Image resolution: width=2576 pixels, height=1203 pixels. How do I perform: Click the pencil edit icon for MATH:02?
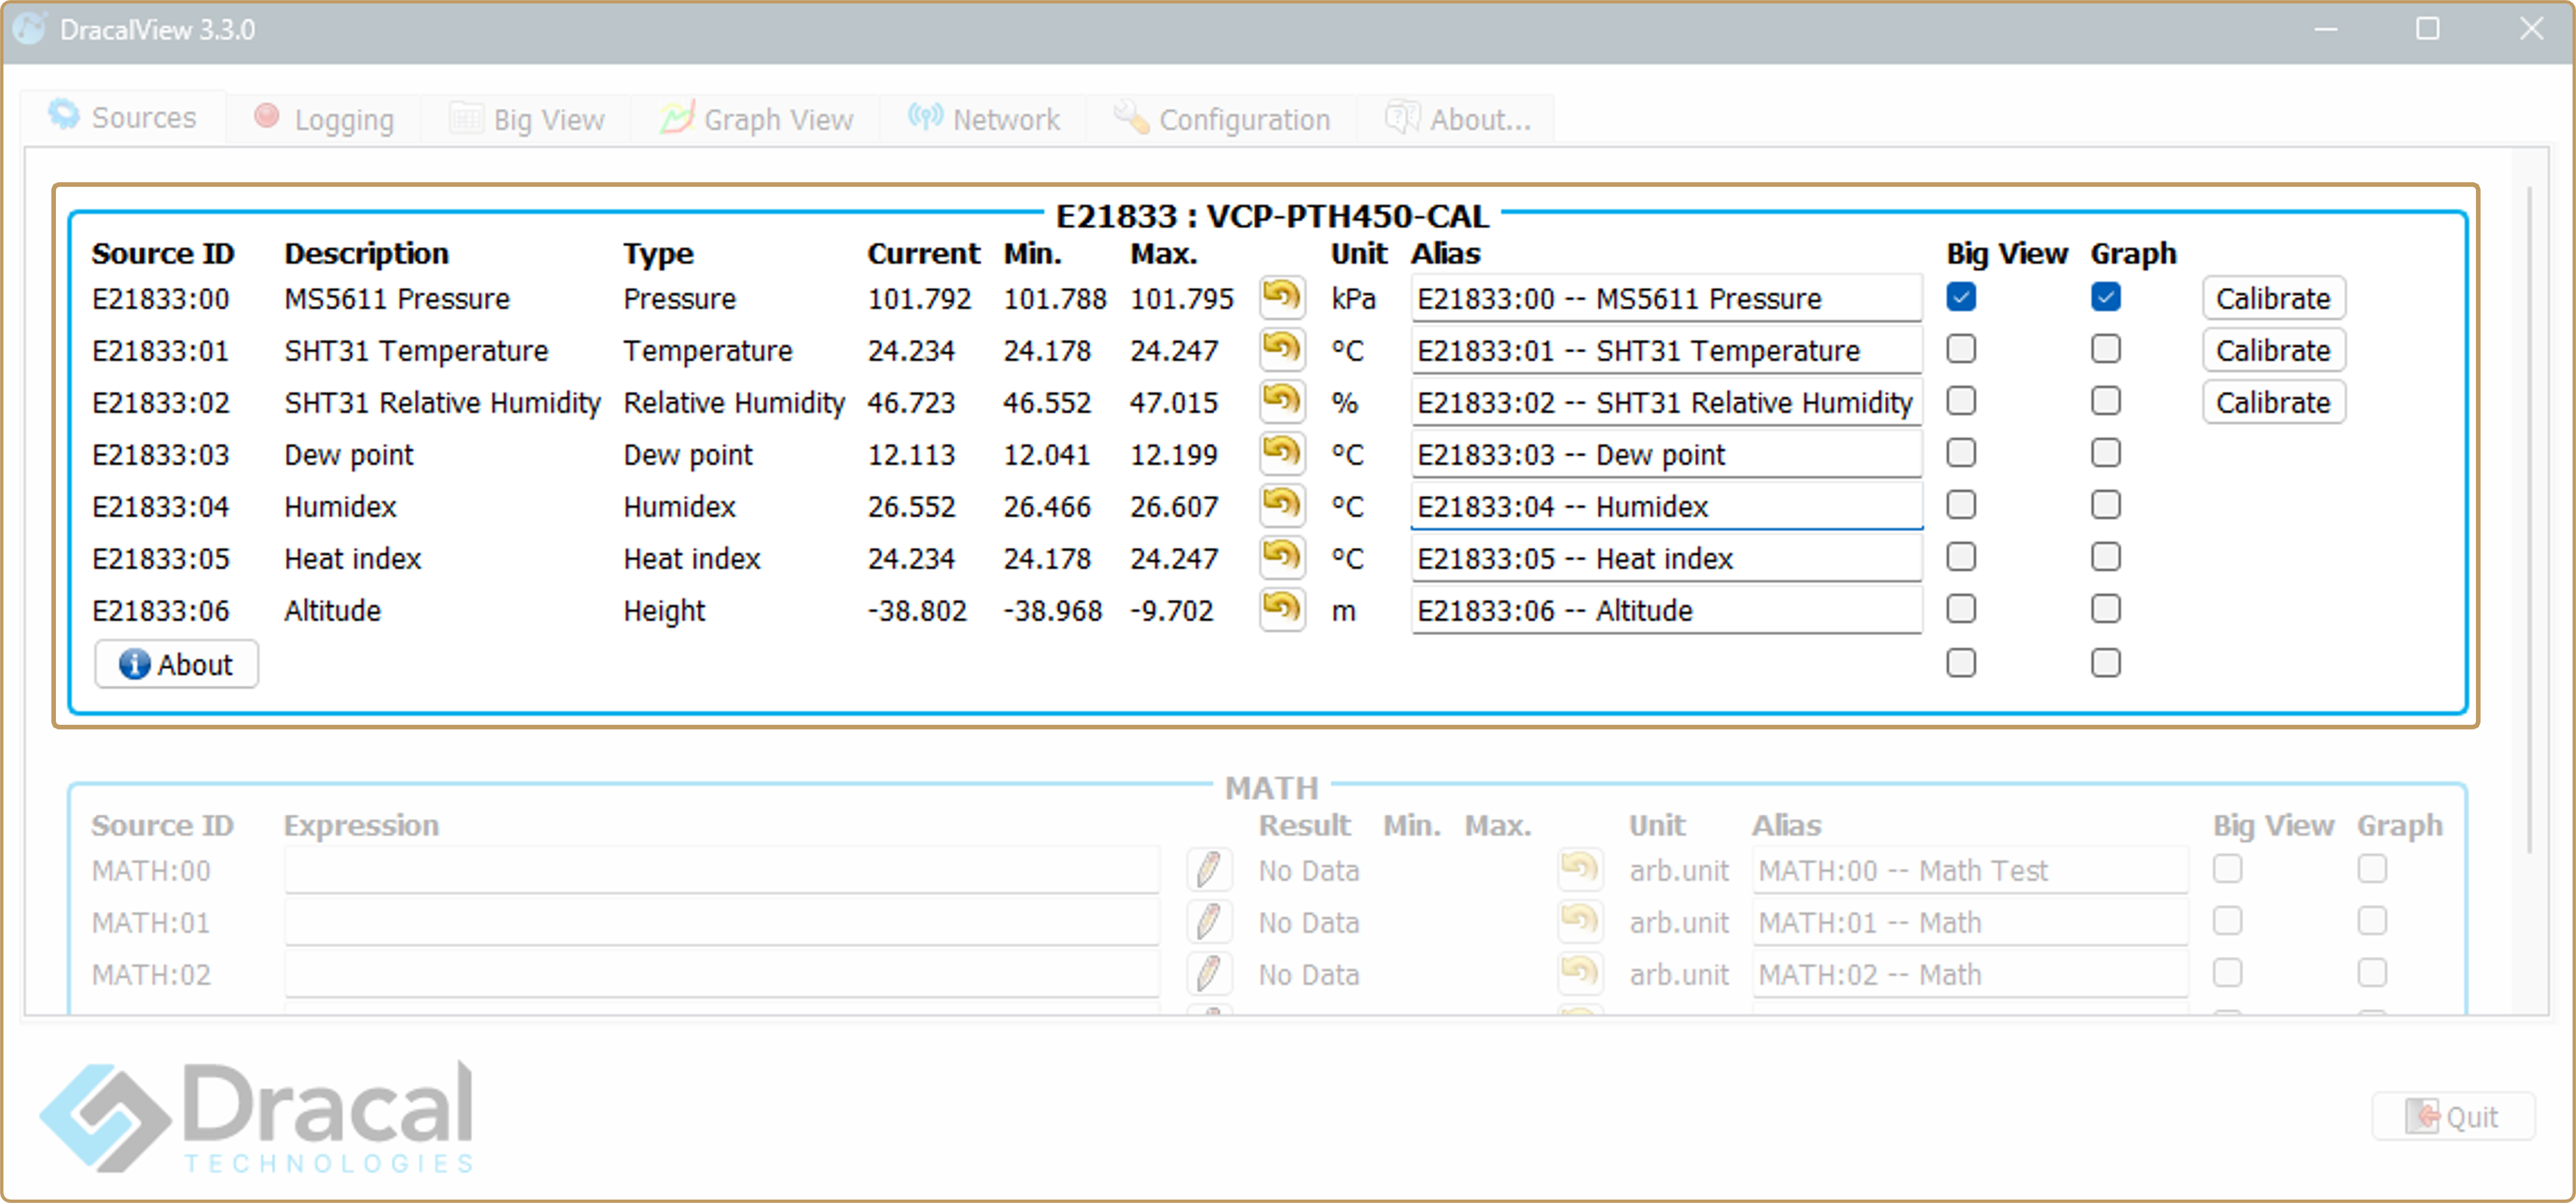tap(1209, 974)
